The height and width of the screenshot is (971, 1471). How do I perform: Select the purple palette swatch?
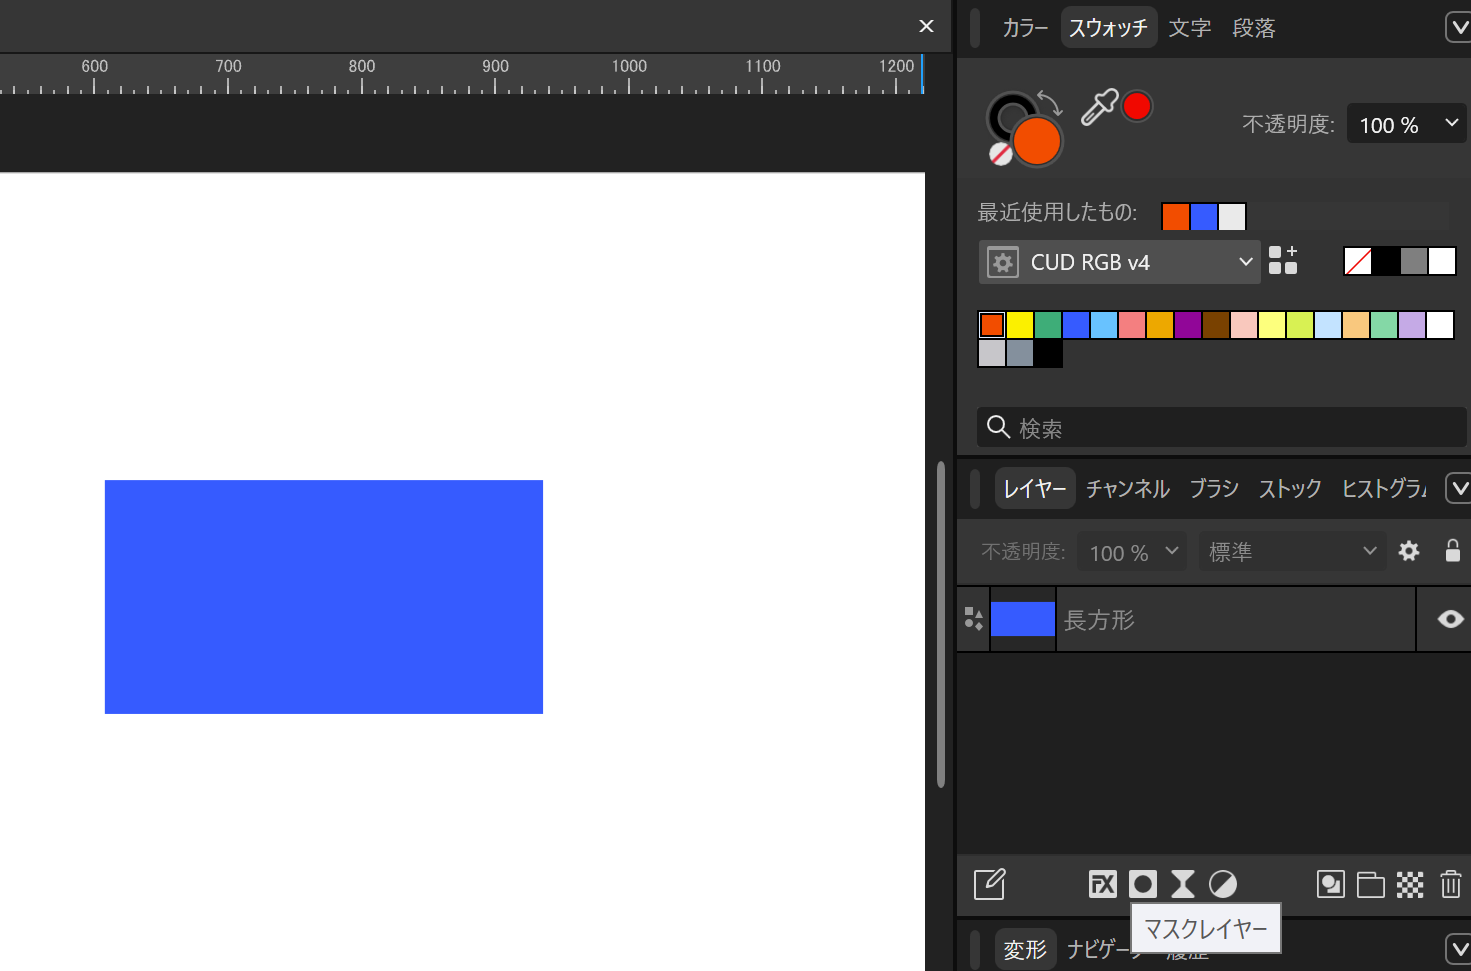click(x=1188, y=325)
